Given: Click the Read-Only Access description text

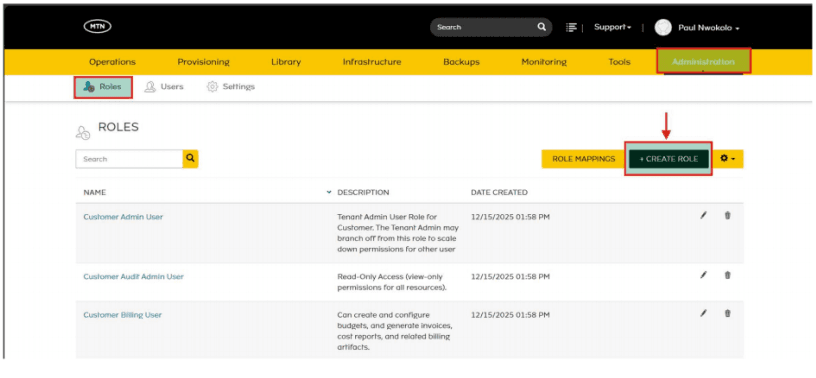Looking at the screenshot, I should click(391, 282).
